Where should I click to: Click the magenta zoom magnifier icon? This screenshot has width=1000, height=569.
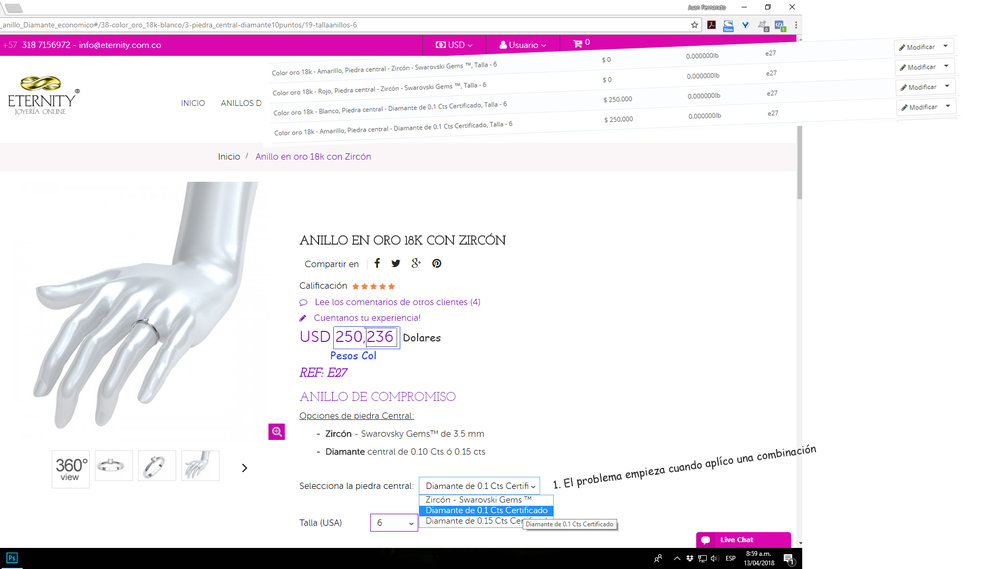point(277,432)
